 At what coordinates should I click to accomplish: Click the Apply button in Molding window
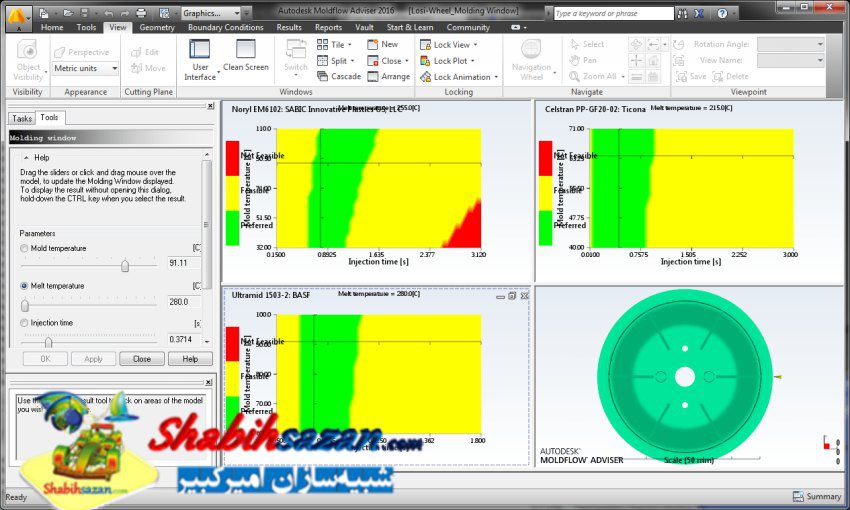tap(93, 359)
